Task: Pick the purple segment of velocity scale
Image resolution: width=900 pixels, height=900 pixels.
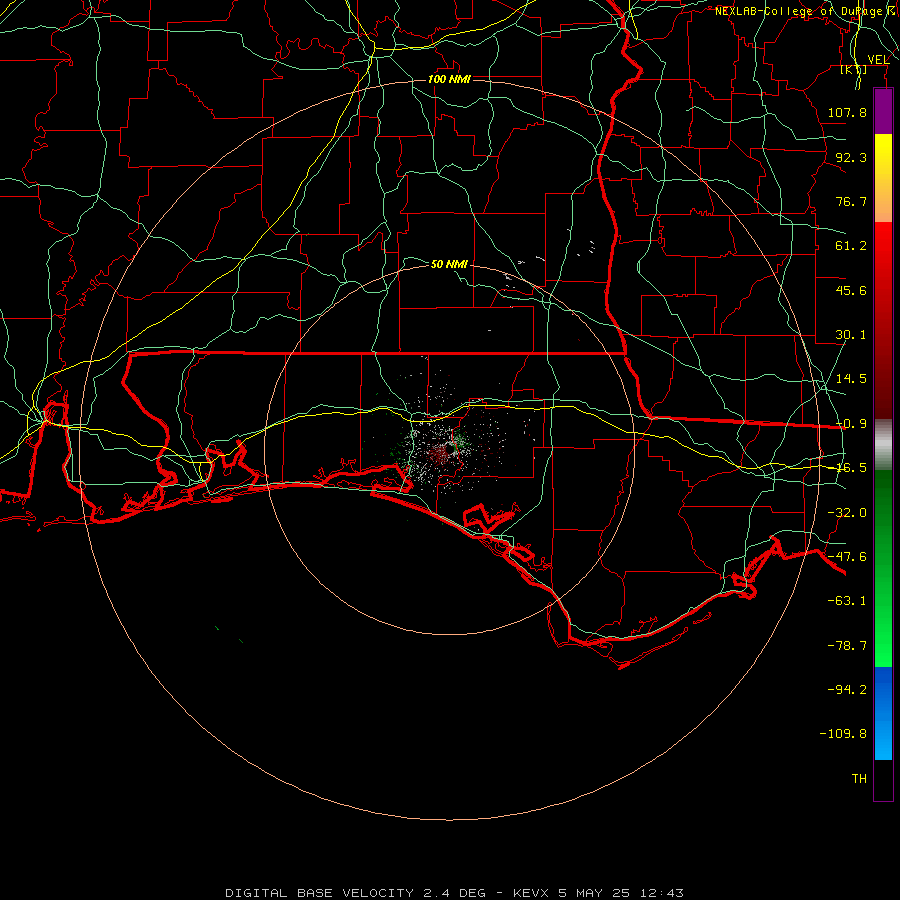Action: click(883, 111)
